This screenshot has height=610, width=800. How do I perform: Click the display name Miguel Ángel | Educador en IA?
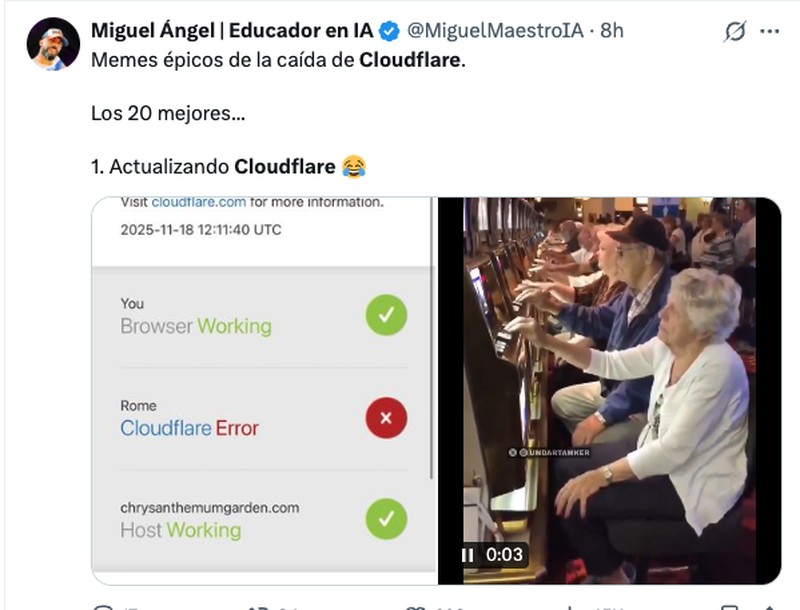tap(232, 31)
